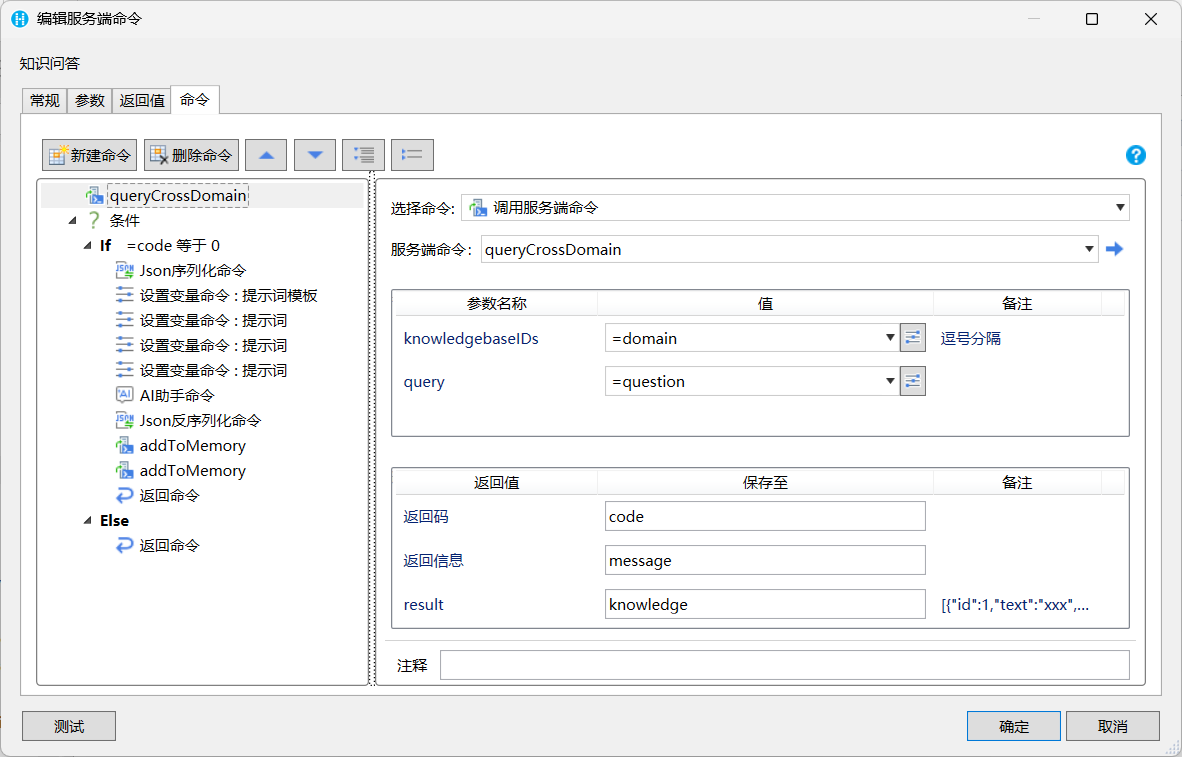The image size is (1182, 757).
Task: Move command down with the down-arrow button
Action: 315,155
